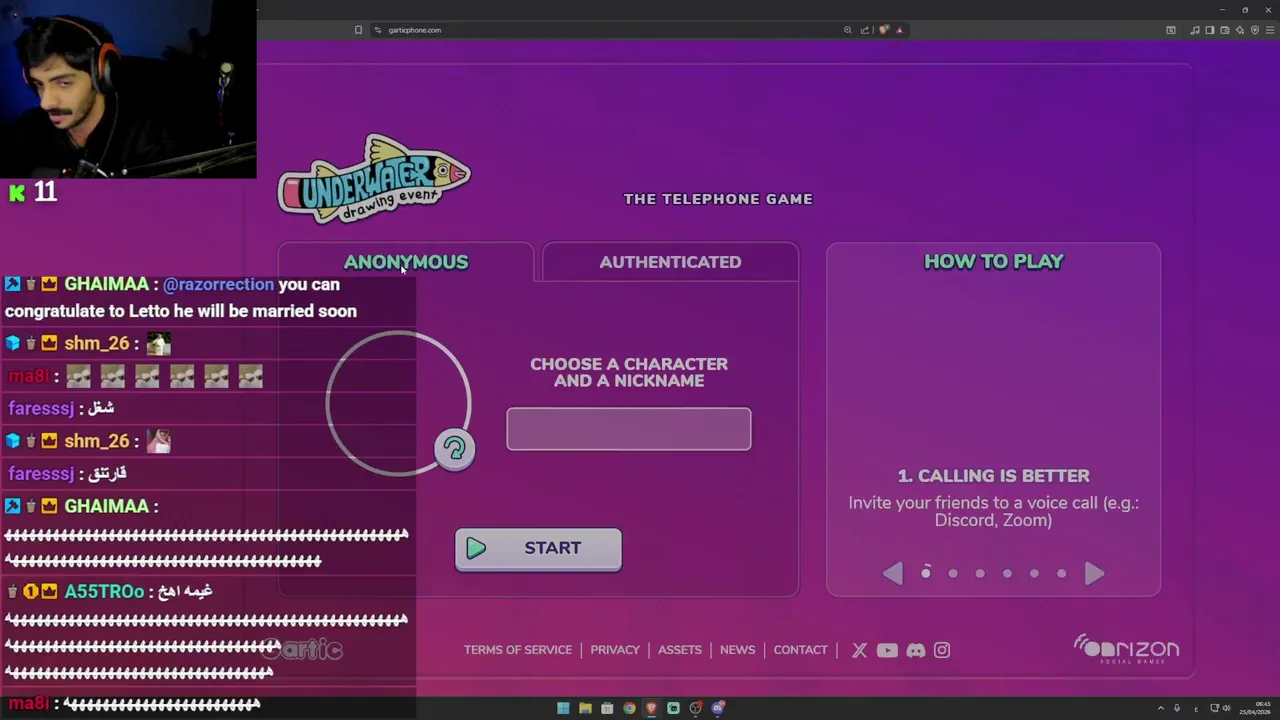The height and width of the screenshot is (720, 1280).
Task: Toggle the browser sidebar panel icon
Action: click(1210, 30)
